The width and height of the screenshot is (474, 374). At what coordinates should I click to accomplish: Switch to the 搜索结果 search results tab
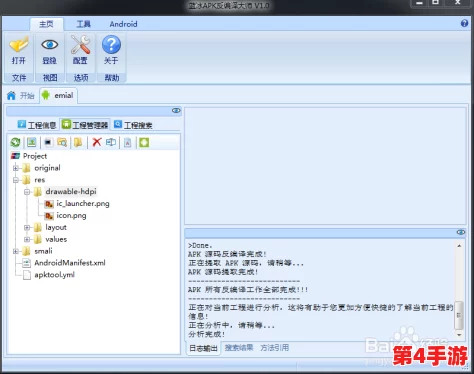tap(239, 348)
